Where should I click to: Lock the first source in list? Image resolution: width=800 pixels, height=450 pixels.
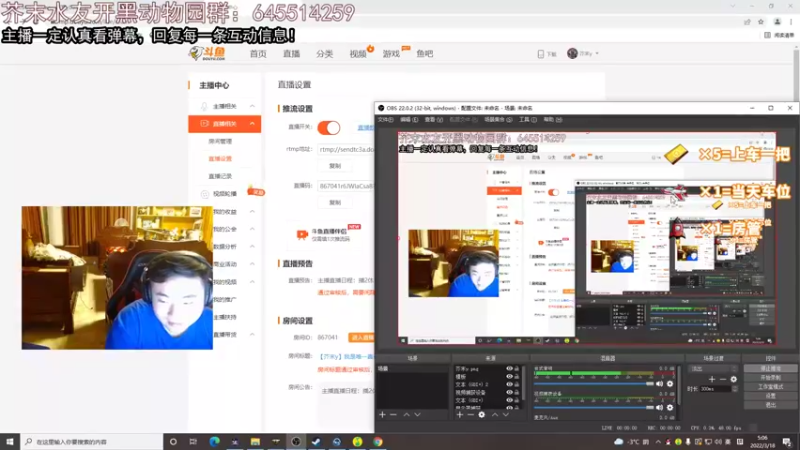517,368
